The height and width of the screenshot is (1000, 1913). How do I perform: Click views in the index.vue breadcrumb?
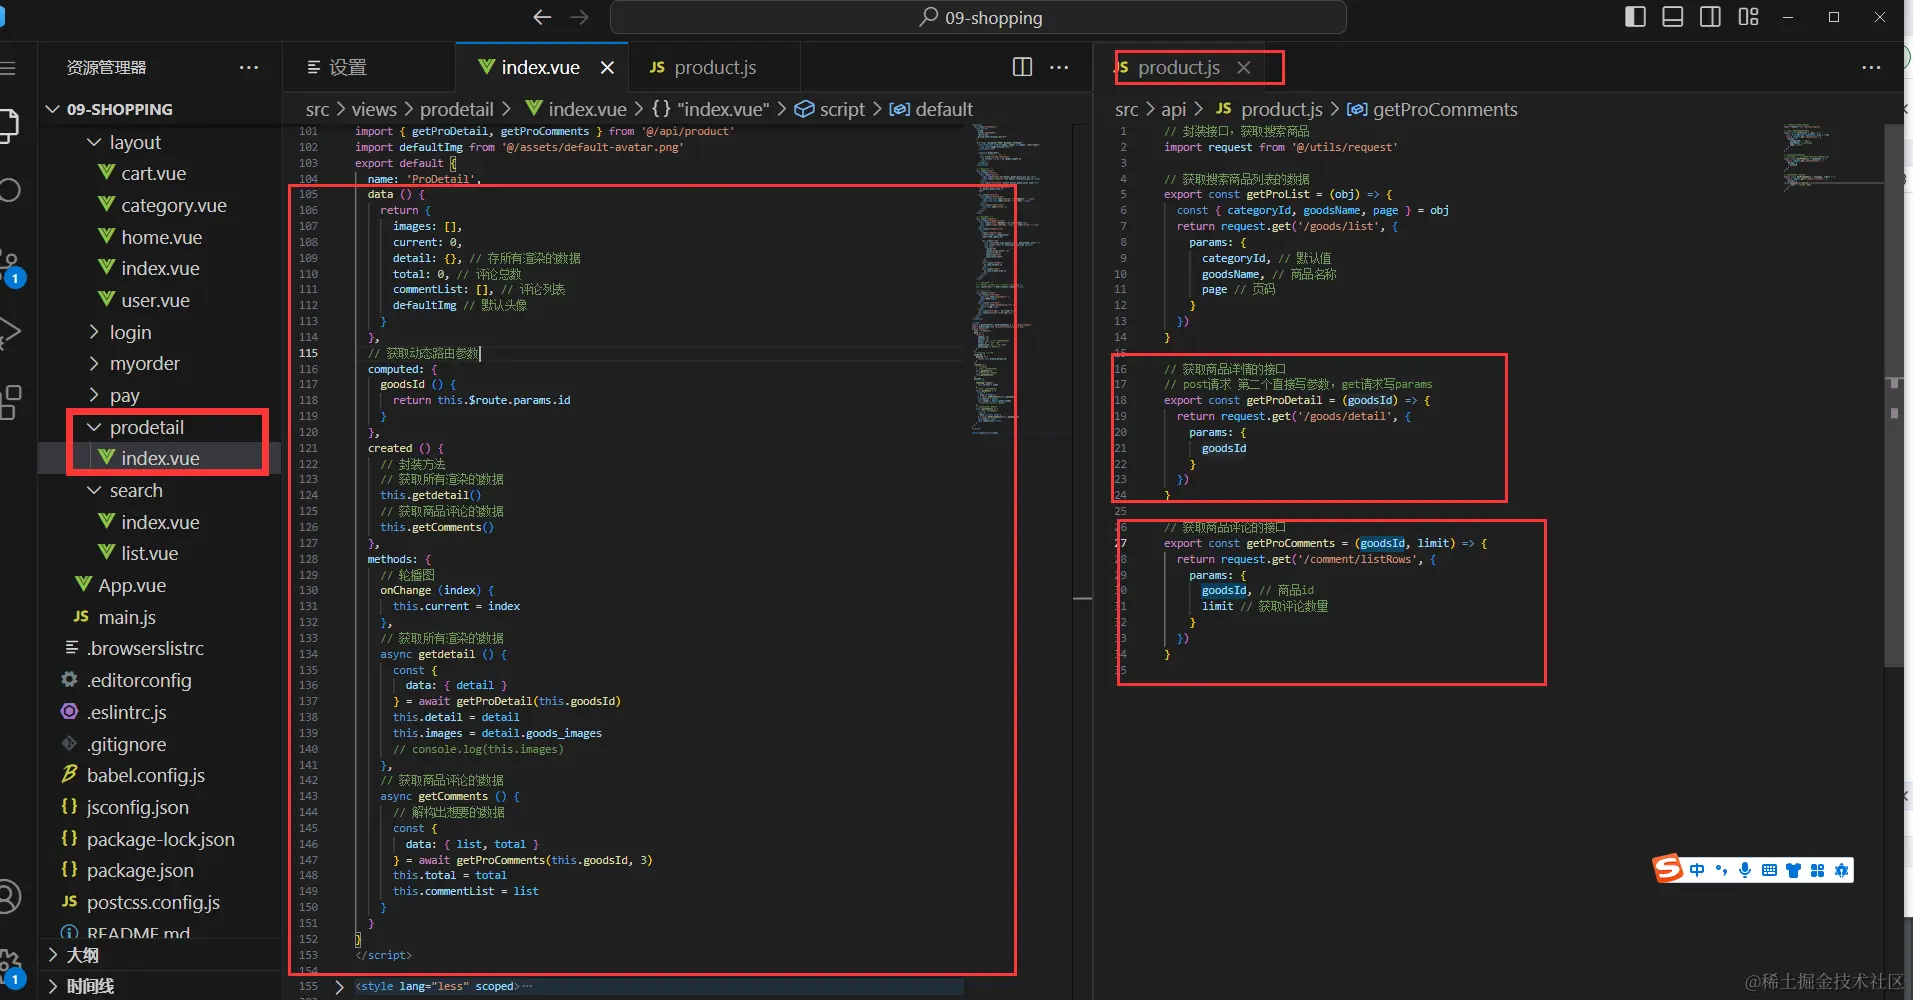(374, 109)
